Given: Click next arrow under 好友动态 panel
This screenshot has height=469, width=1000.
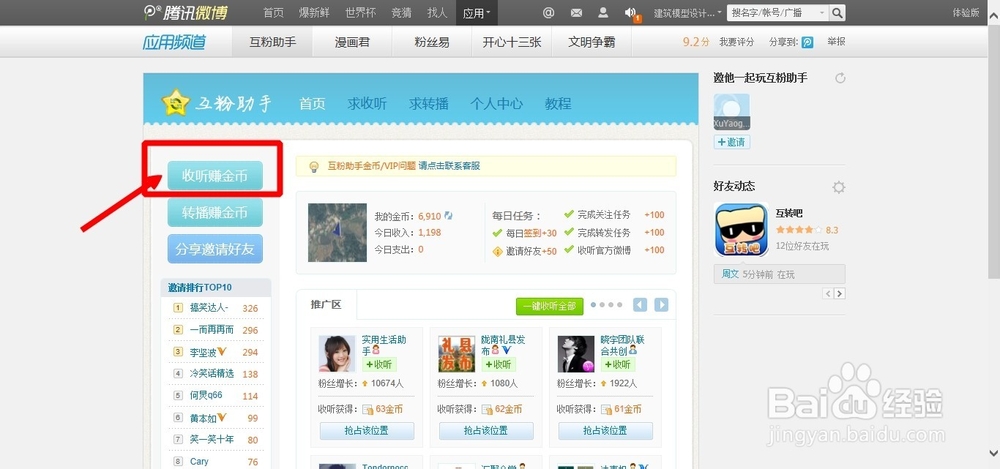Looking at the screenshot, I should [840, 294].
